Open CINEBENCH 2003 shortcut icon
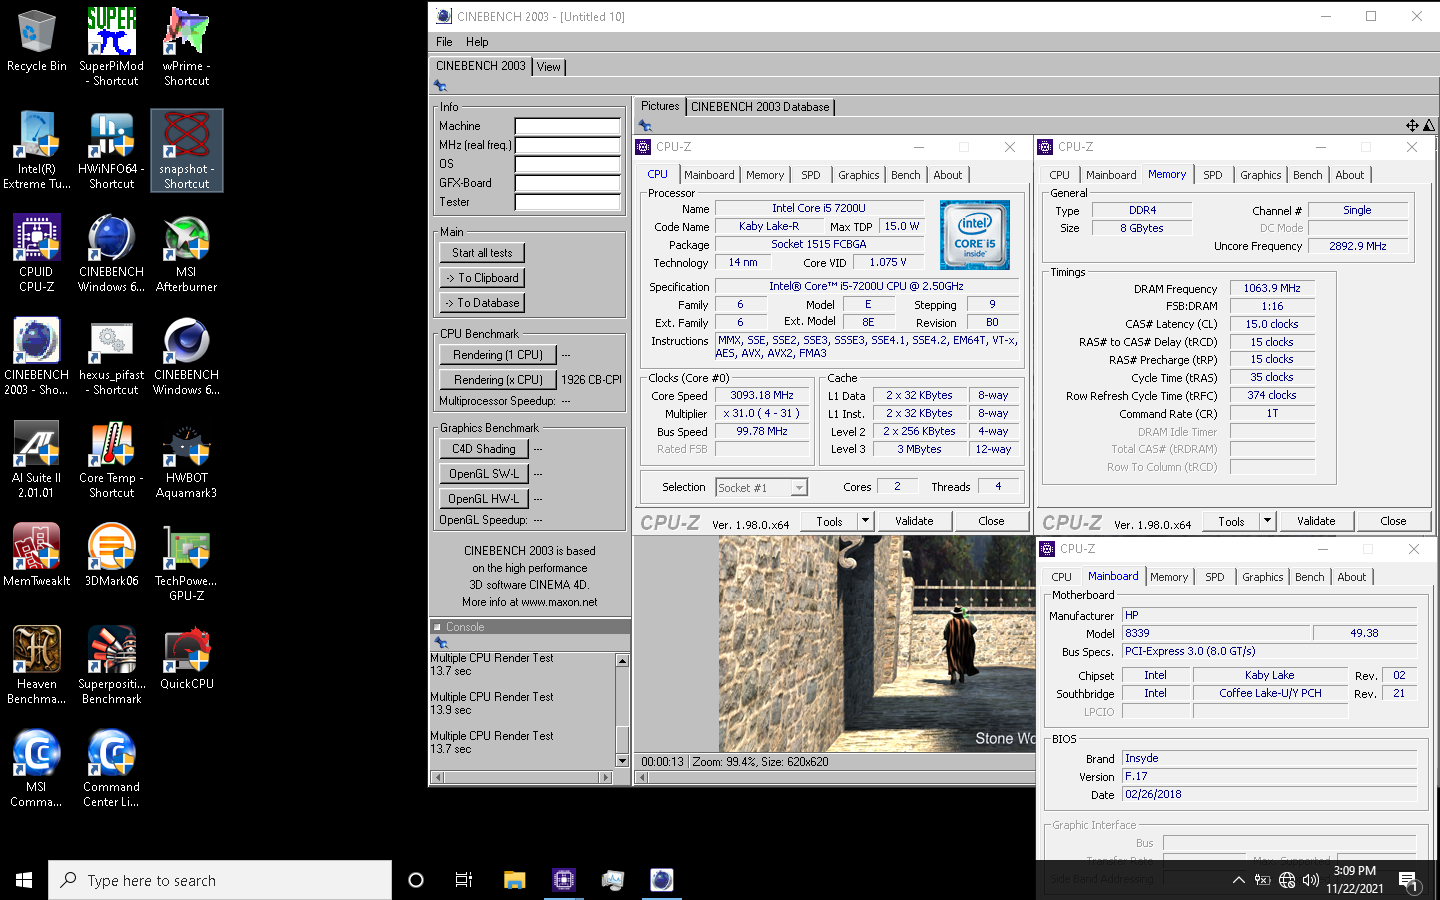 tap(36, 356)
